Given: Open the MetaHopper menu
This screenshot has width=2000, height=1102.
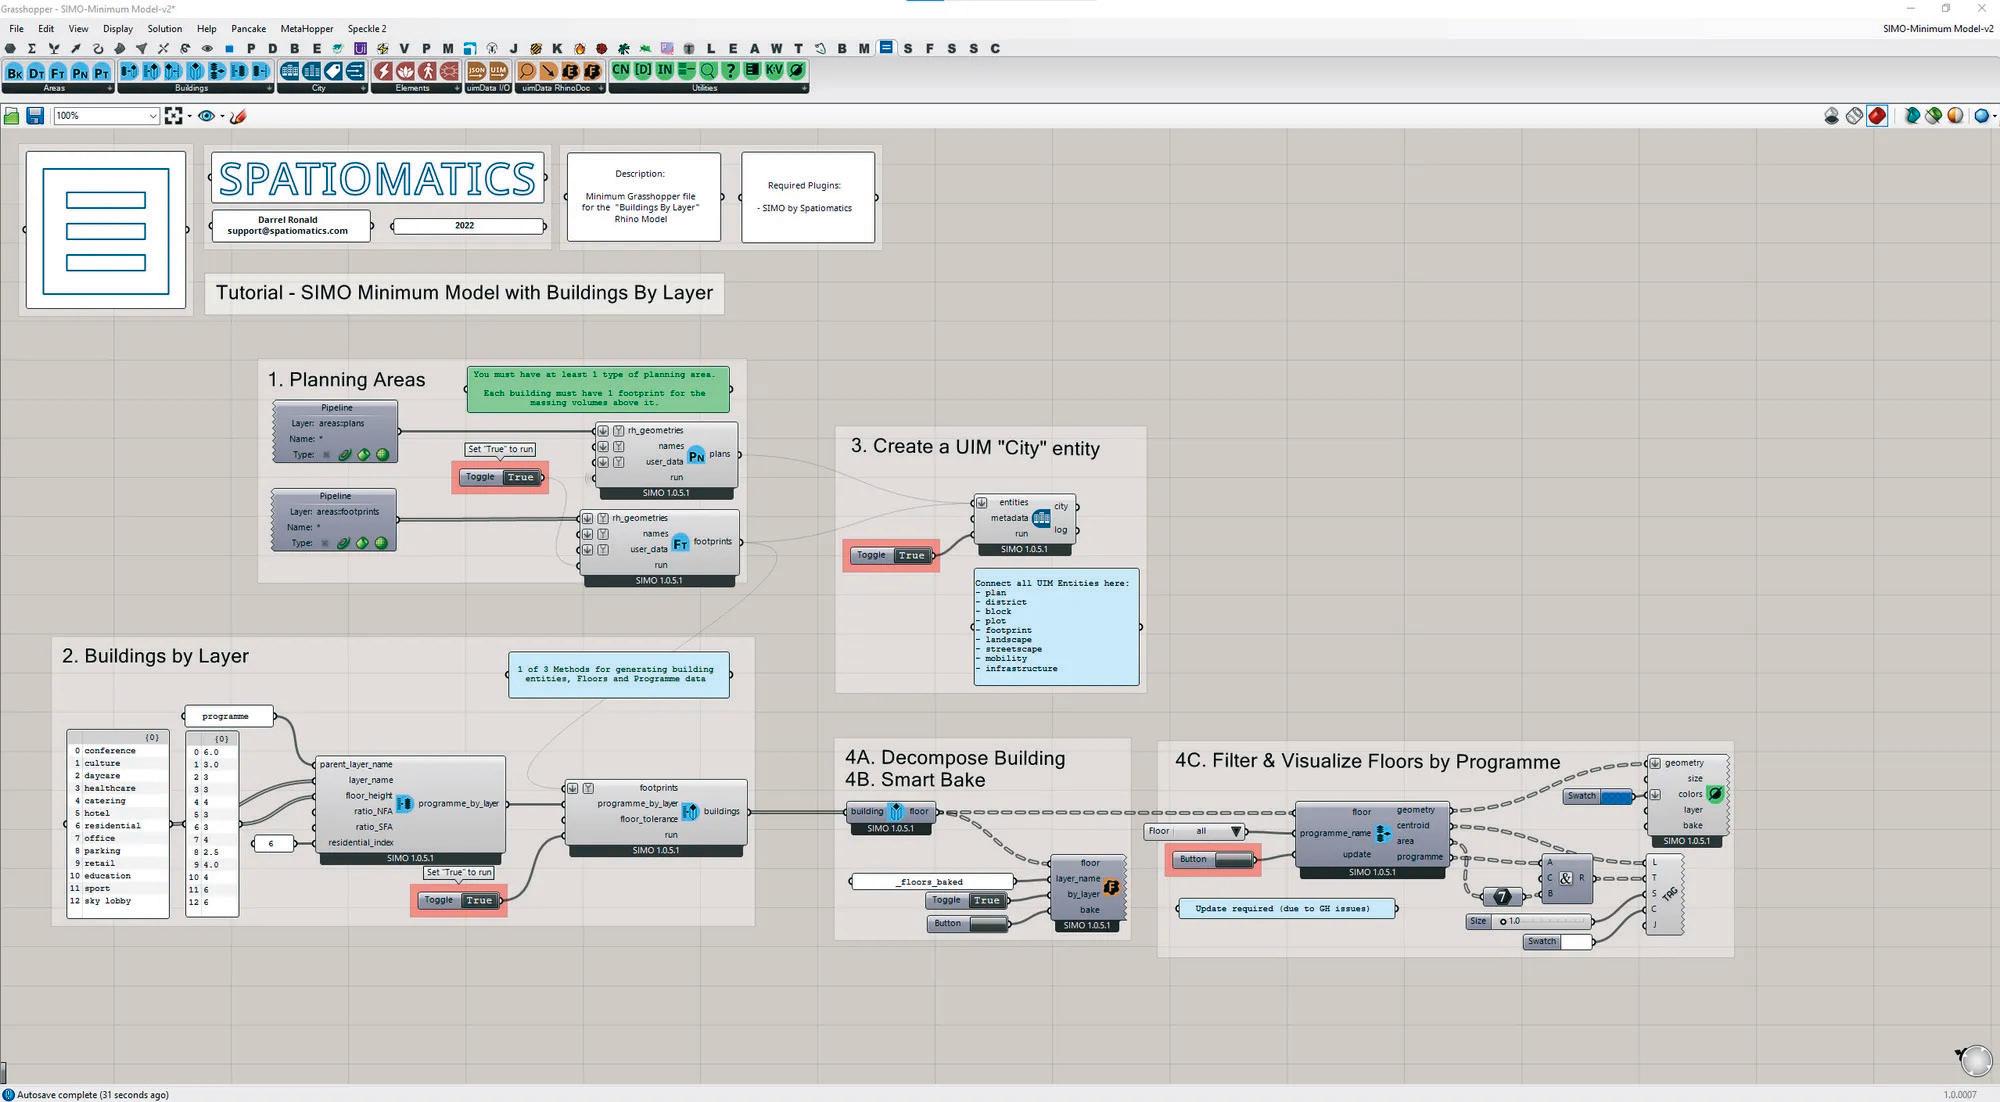Looking at the screenshot, I should 307,29.
